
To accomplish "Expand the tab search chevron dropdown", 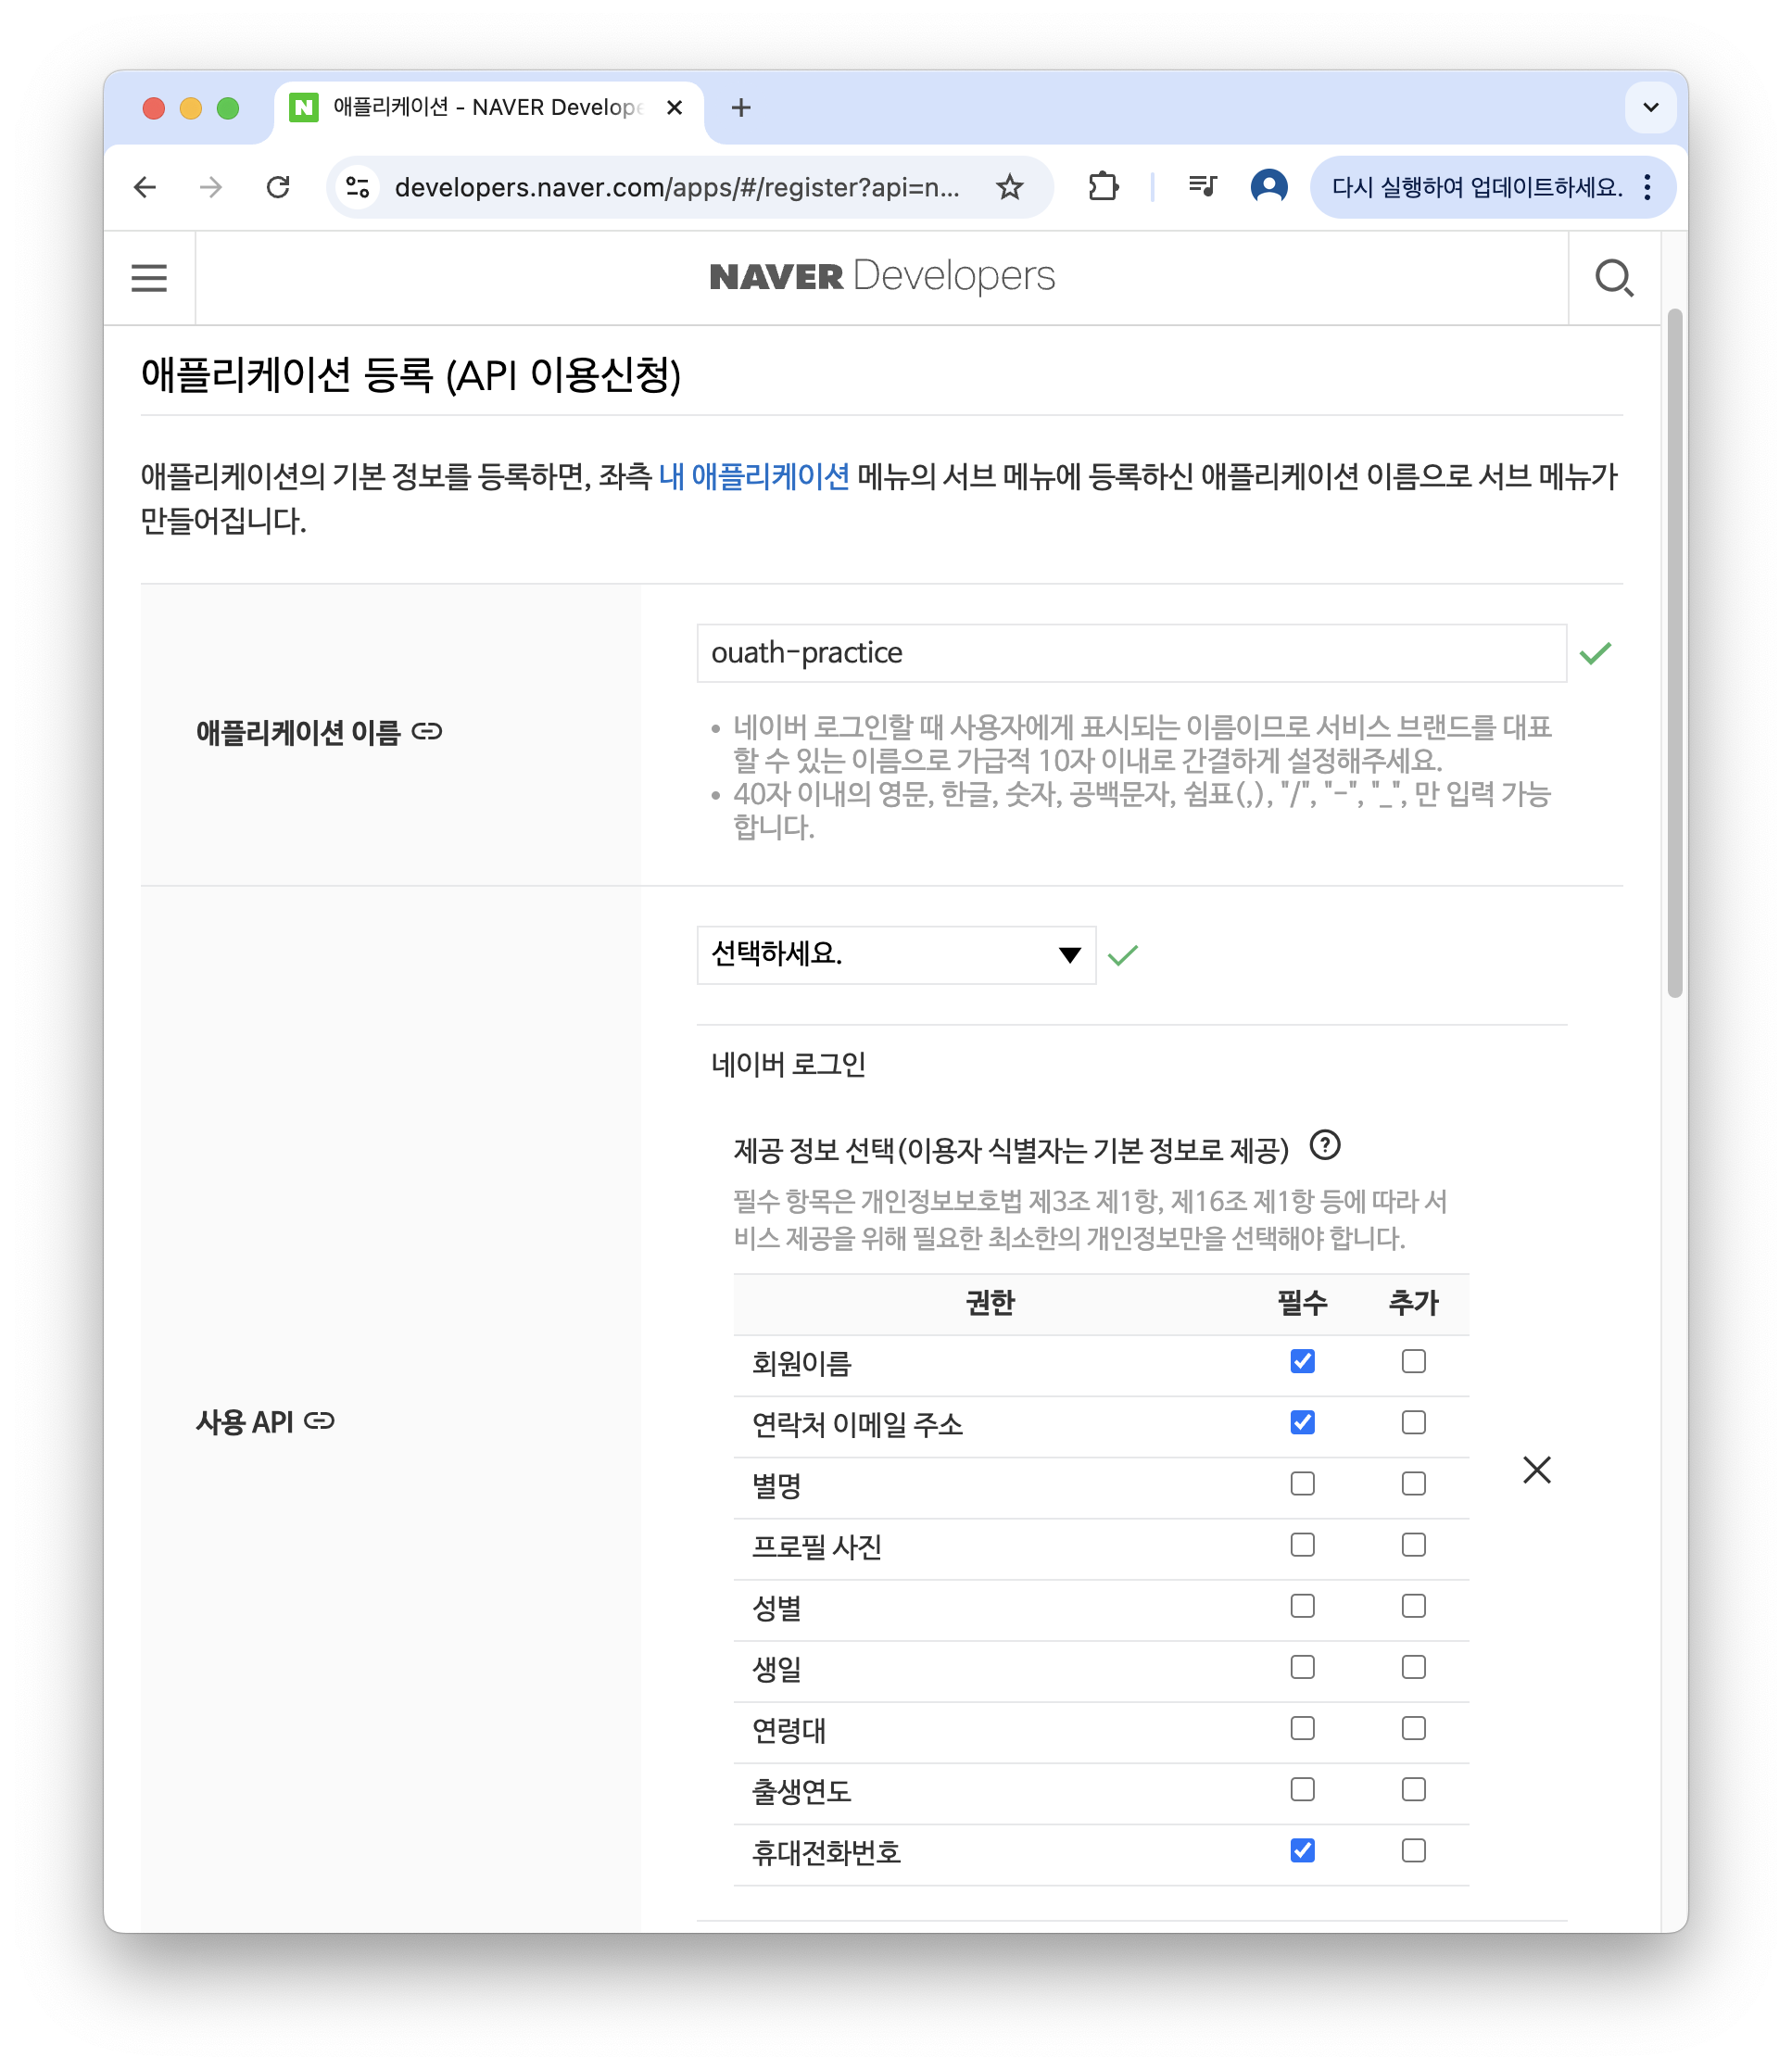I will click(x=1650, y=108).
